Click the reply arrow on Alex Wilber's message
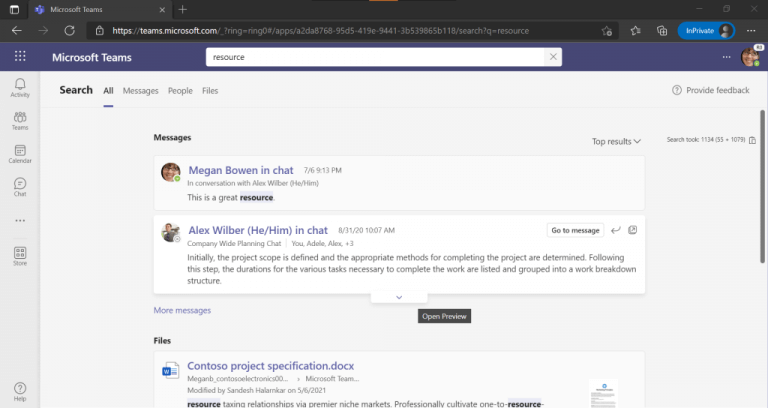The height and width of the screenshot is (408, 768). (x=616, y=230)
